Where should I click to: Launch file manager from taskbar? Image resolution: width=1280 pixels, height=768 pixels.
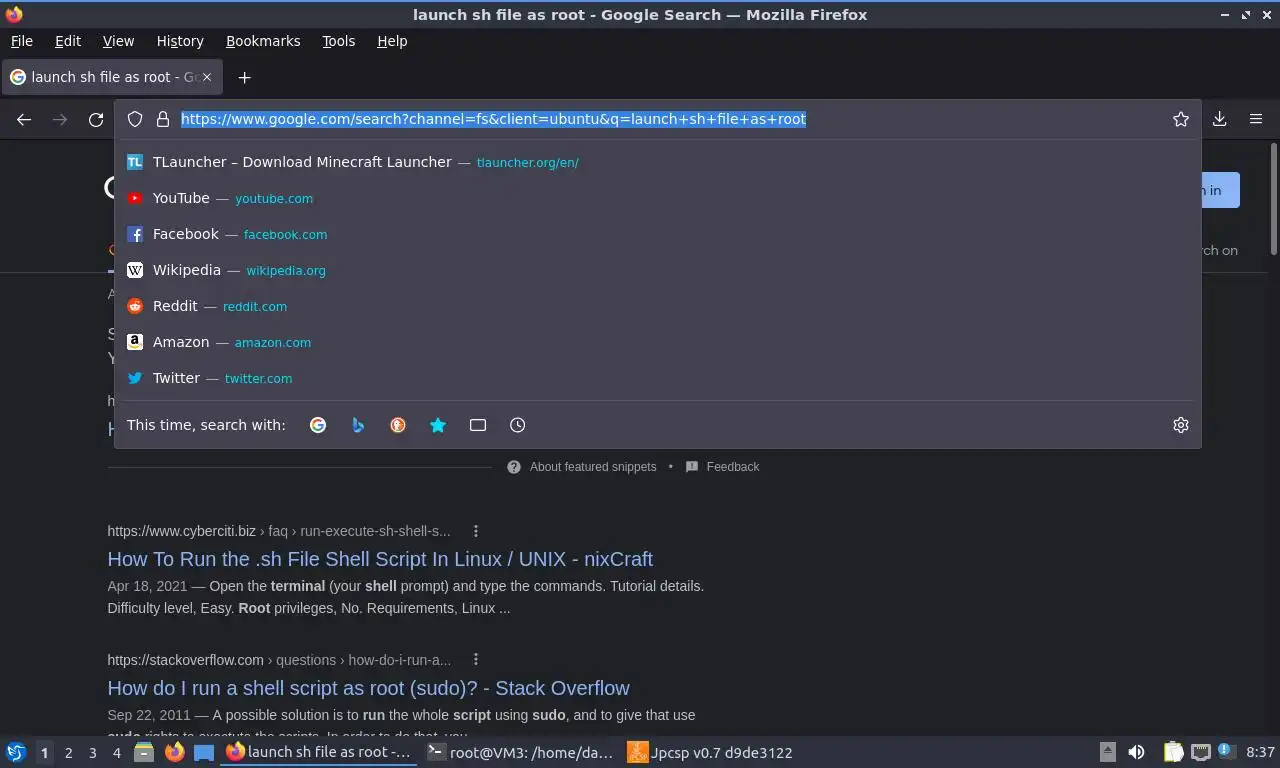click(144, 752)
